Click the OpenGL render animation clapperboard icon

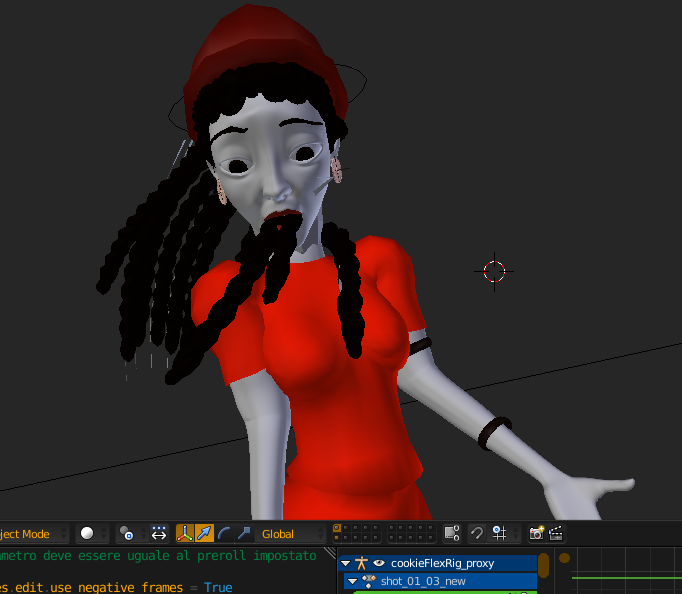556,534
